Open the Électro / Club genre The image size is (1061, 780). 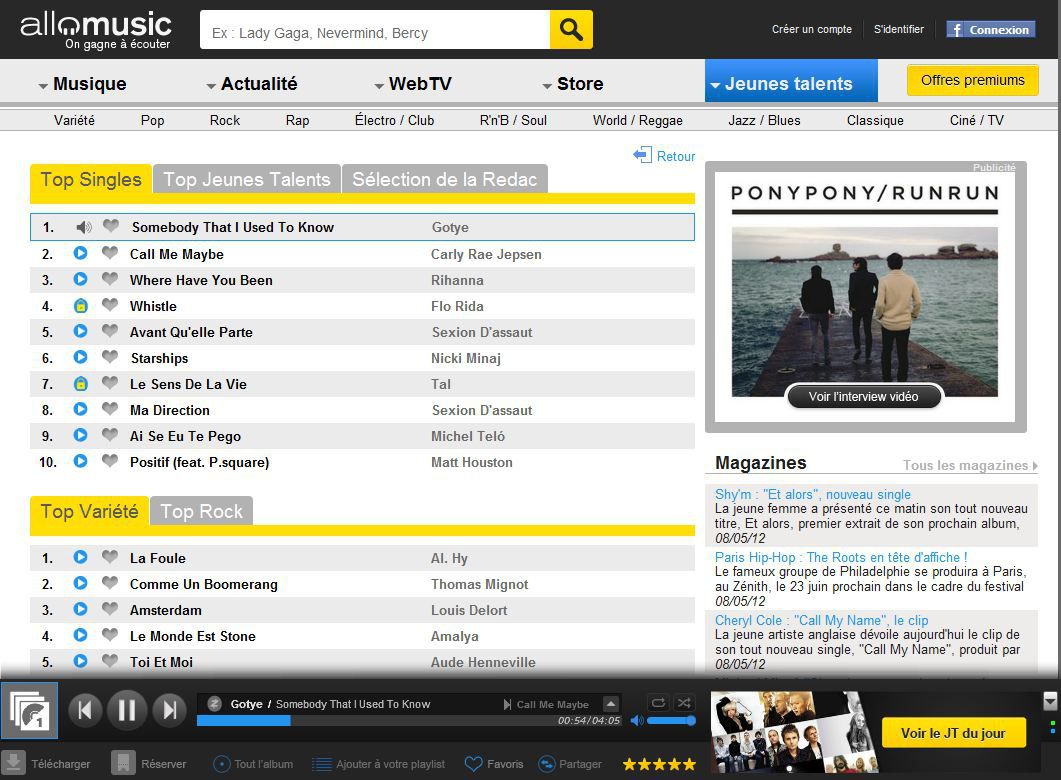[394, 120]
